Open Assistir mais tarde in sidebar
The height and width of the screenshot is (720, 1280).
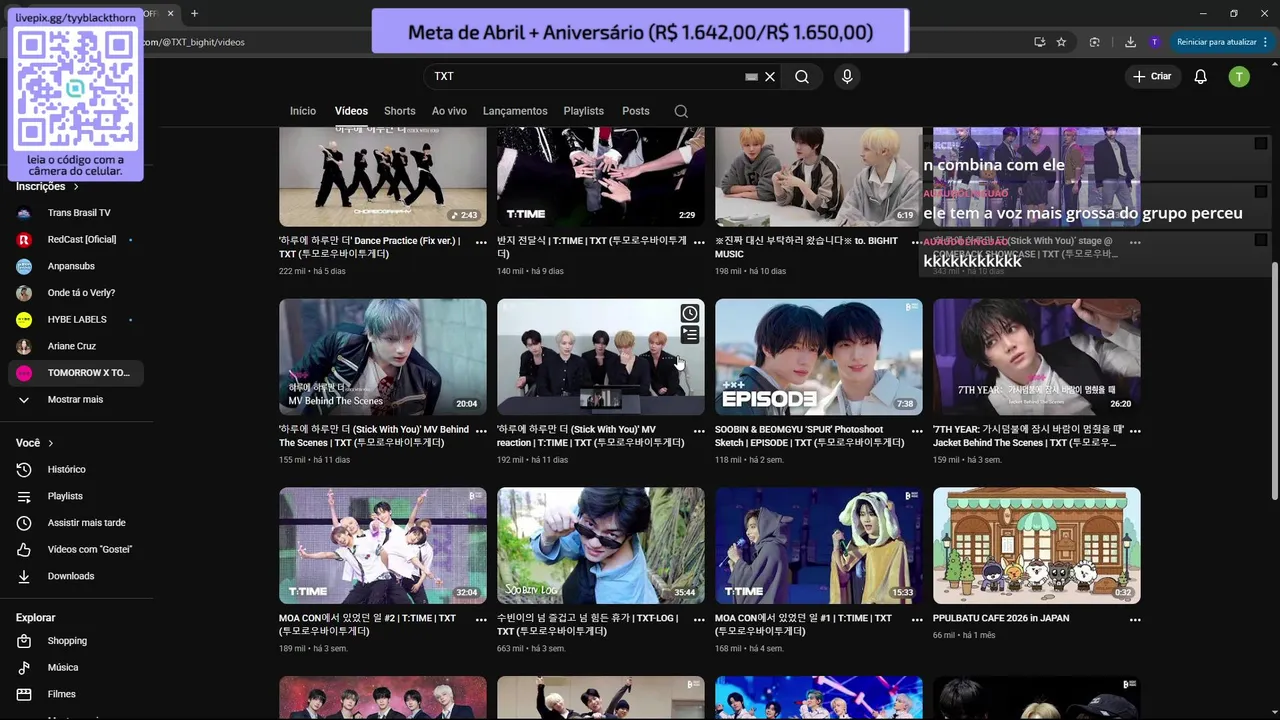[x=76, y=523]
